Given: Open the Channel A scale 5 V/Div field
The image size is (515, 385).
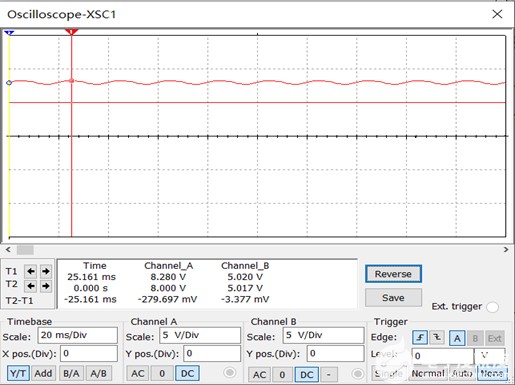Looking at the screenshot, I should click(200, 335).
